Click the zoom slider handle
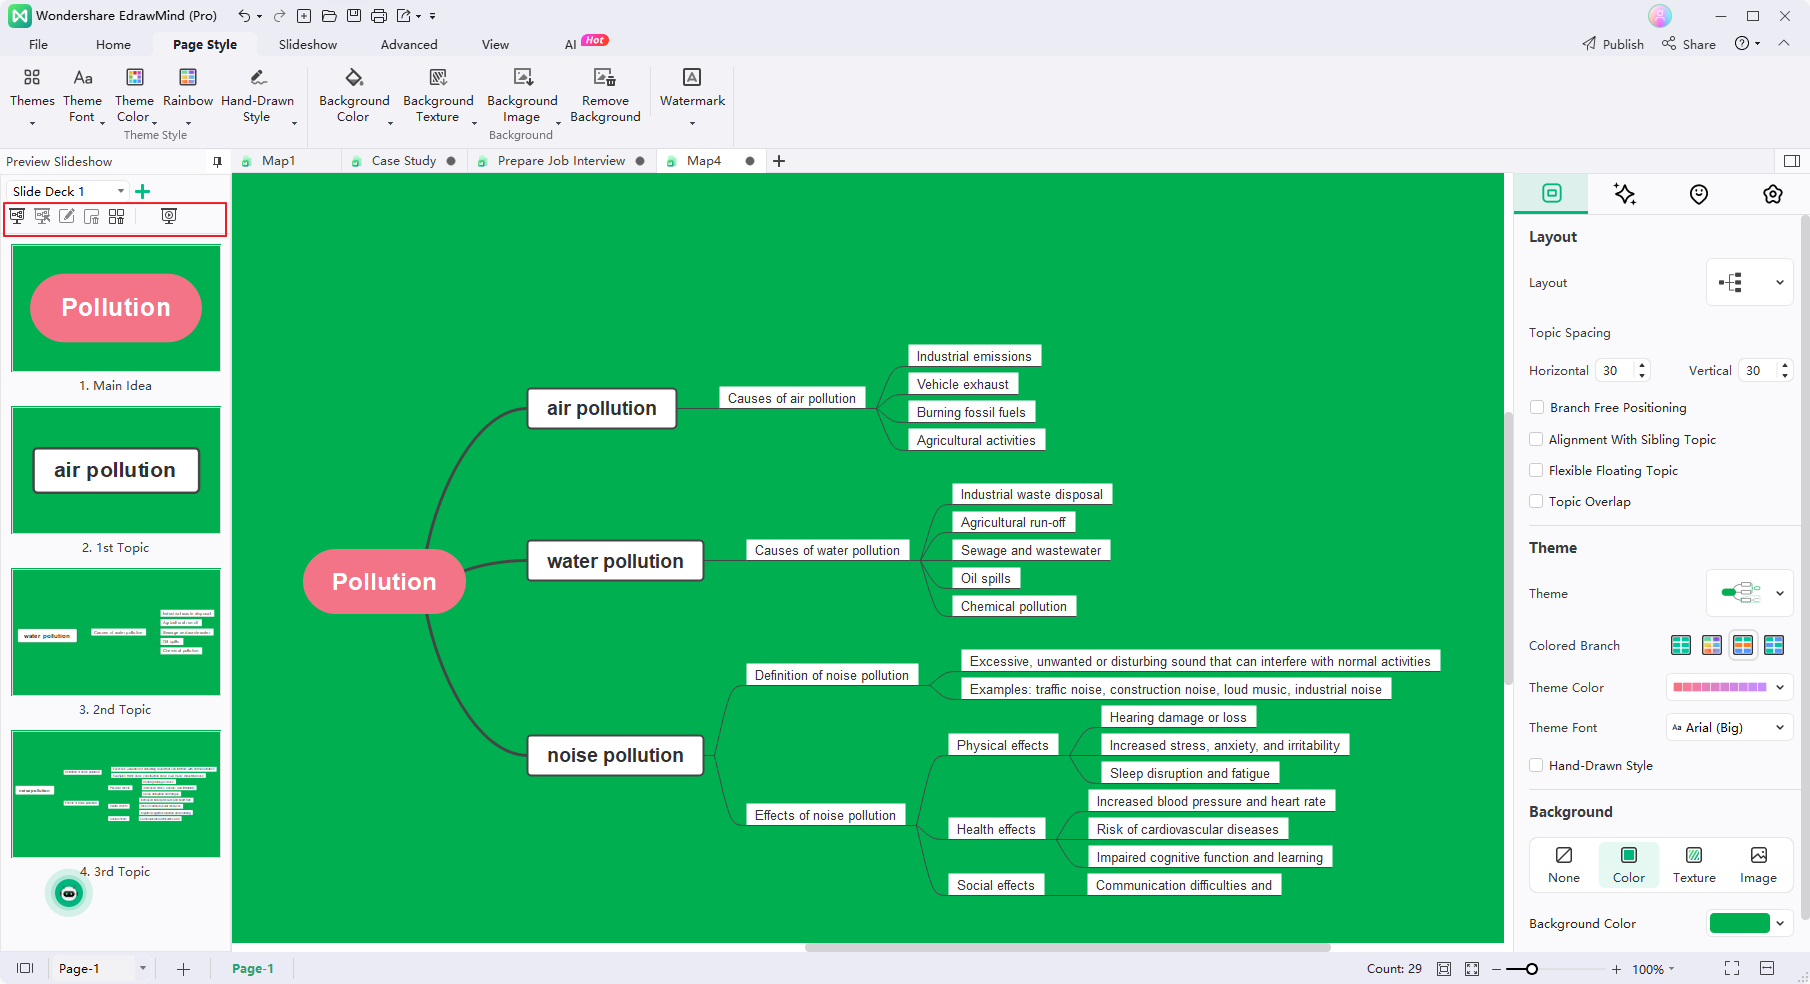The image size is (1810, 984). pyautogui.click(x=1531, y=969)
